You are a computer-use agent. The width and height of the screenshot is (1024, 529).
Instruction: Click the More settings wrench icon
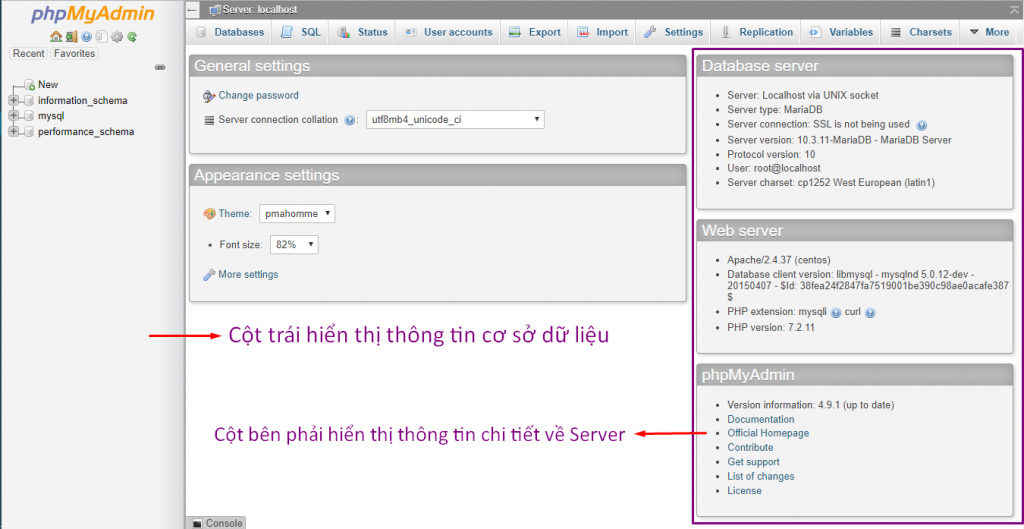(x=209, y=275)
